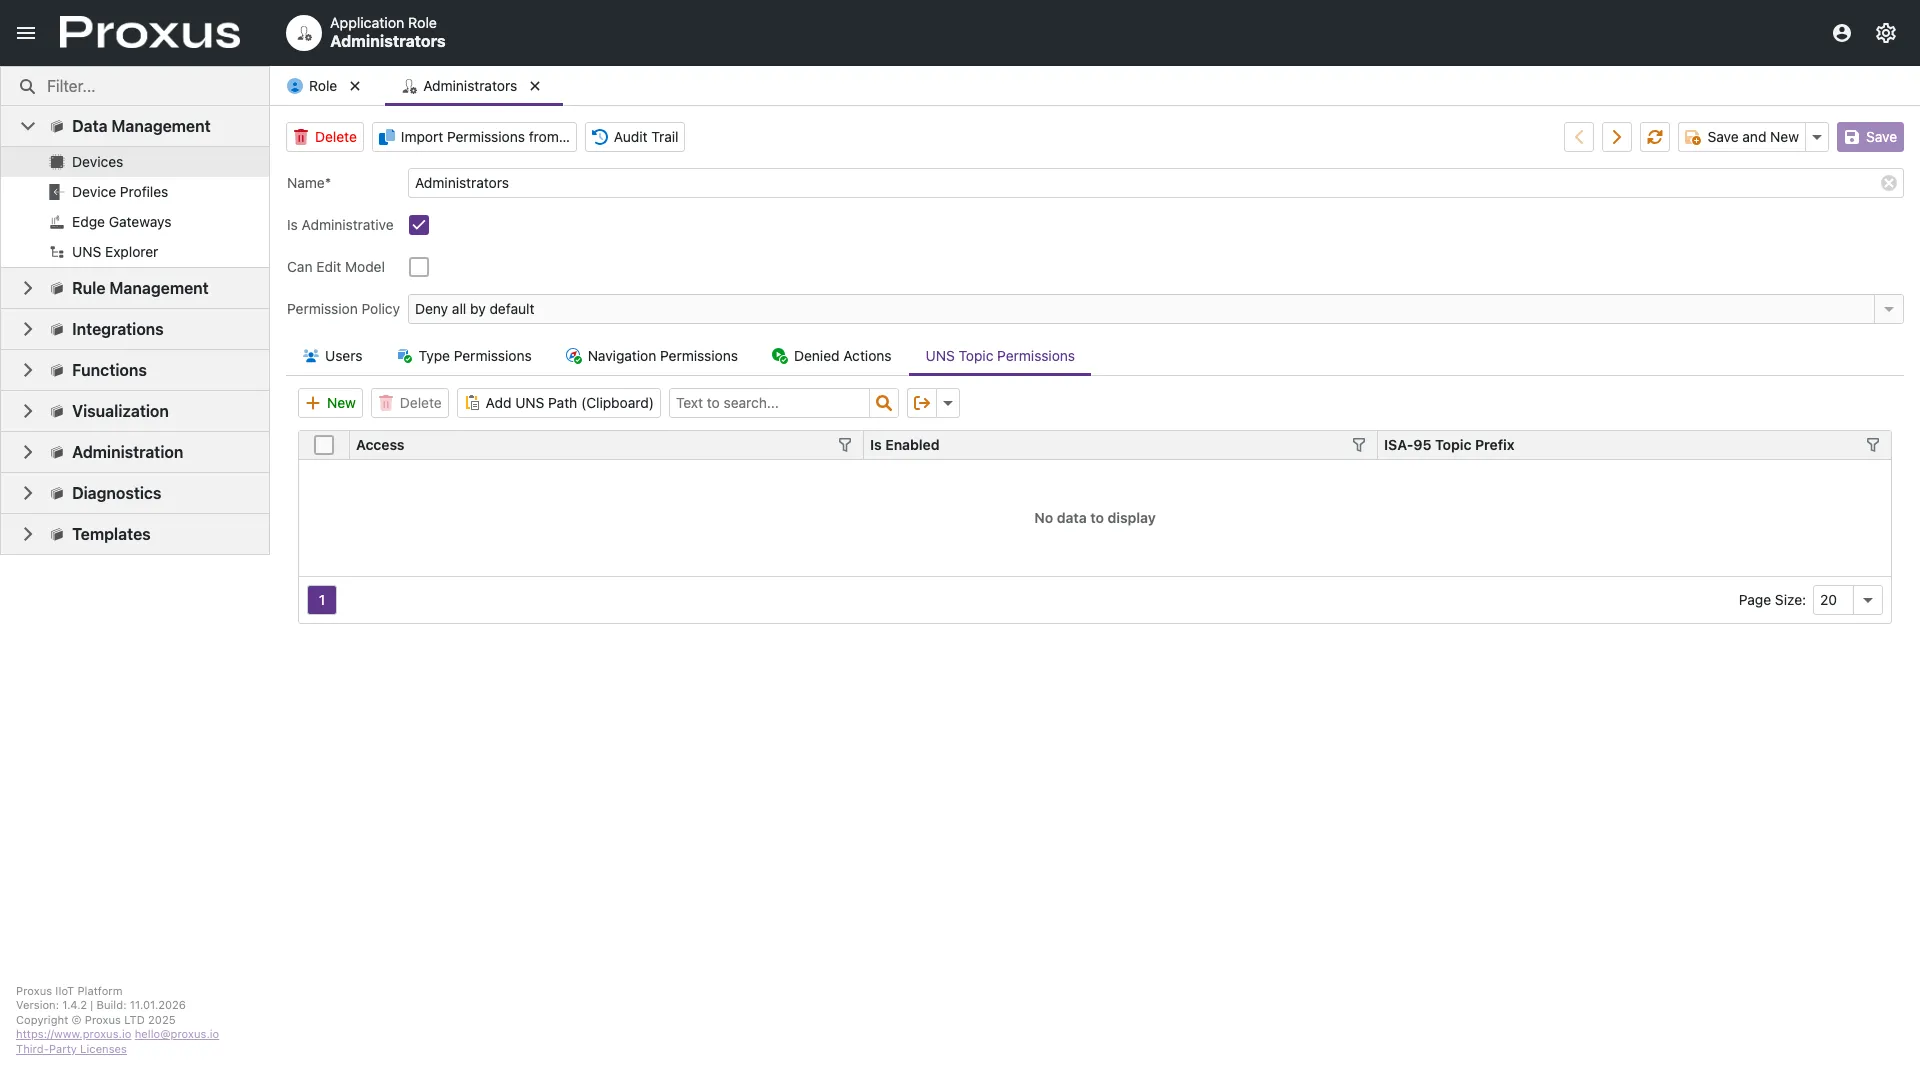Screen dimensions: 1920x1080
Task: Click the export icon button
Action: pyautogui.click(x=922, y=403)
